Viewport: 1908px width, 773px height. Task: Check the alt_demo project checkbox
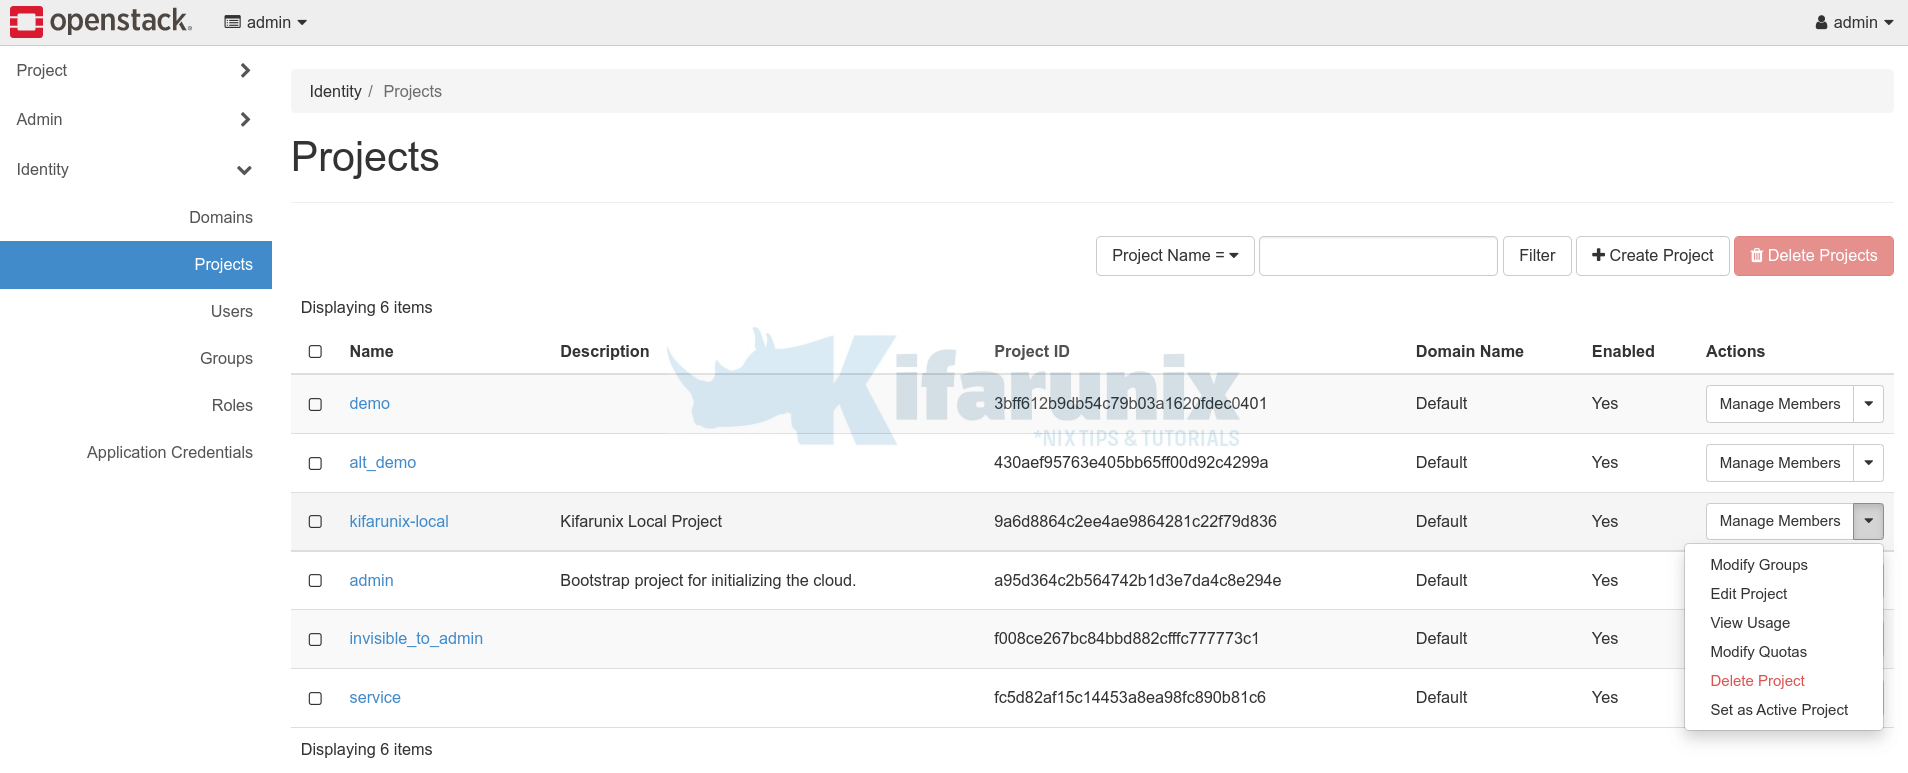(x=315, y=463)
